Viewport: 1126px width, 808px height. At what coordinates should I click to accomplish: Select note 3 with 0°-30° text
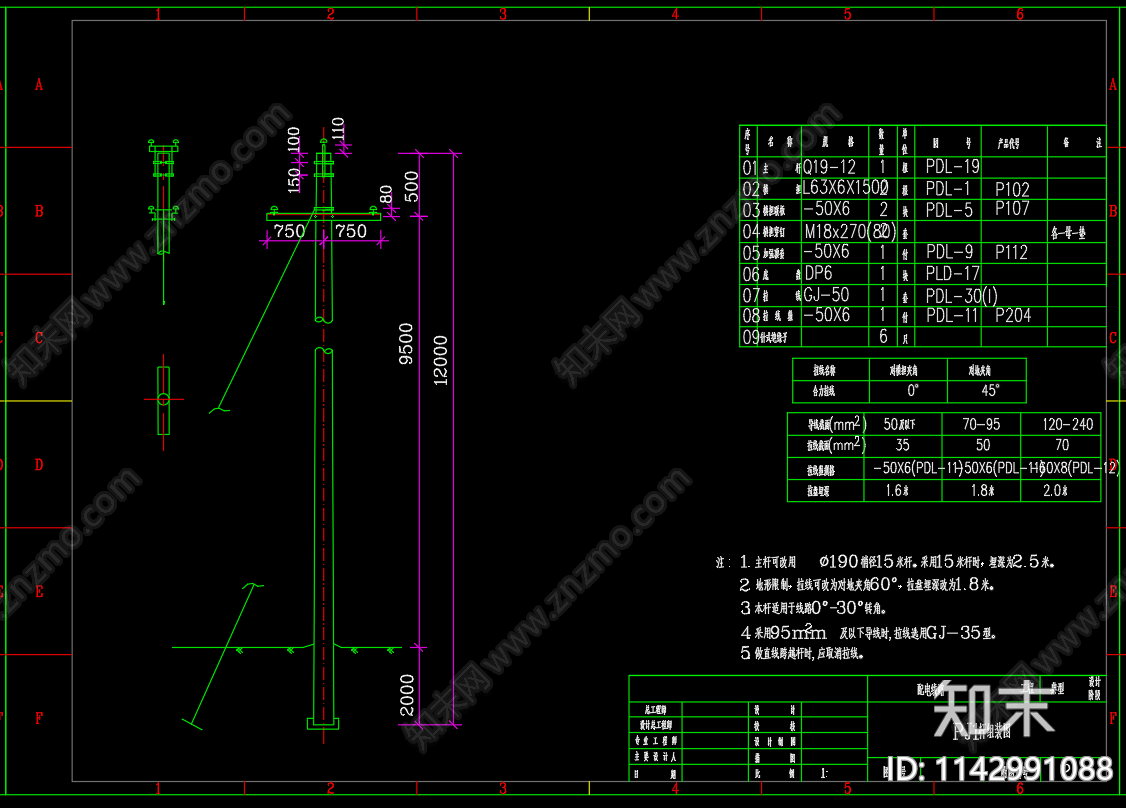coord(814,608)
